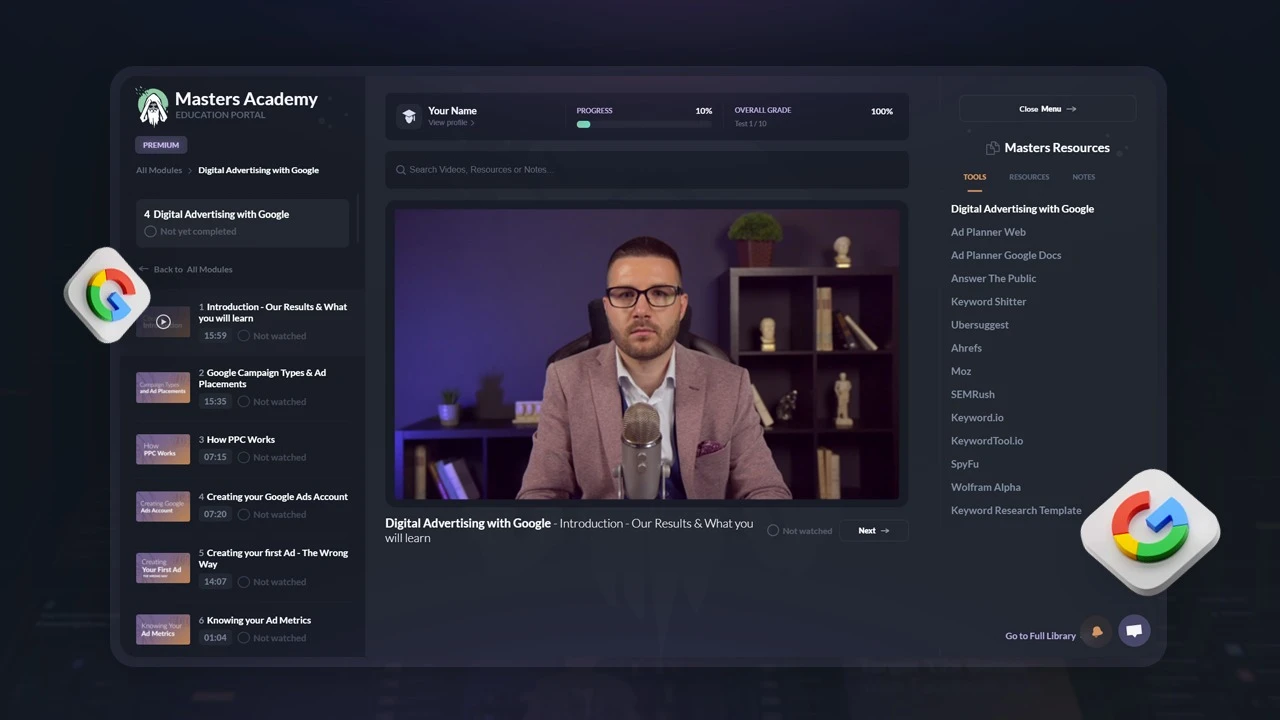1280x720 pixels.
Task: Click the Masters Resources documents icon
Action: pos(992,148)
